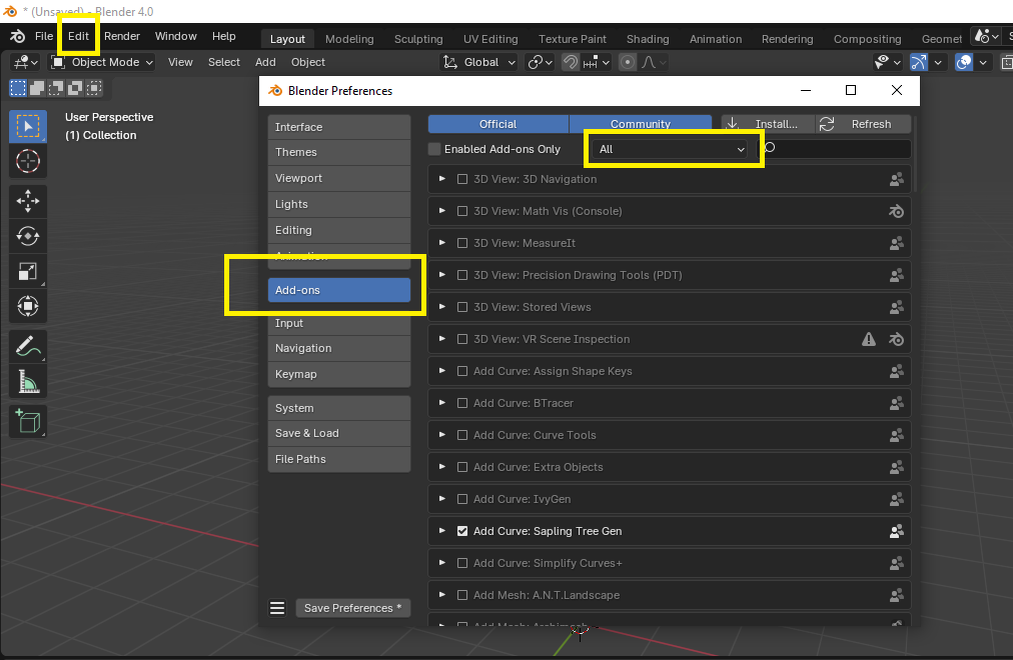The width and height of the screenshot is (1013, 660).
Task: Open the Edit menu
Action: pyautogui.click(x=78, y=36)
